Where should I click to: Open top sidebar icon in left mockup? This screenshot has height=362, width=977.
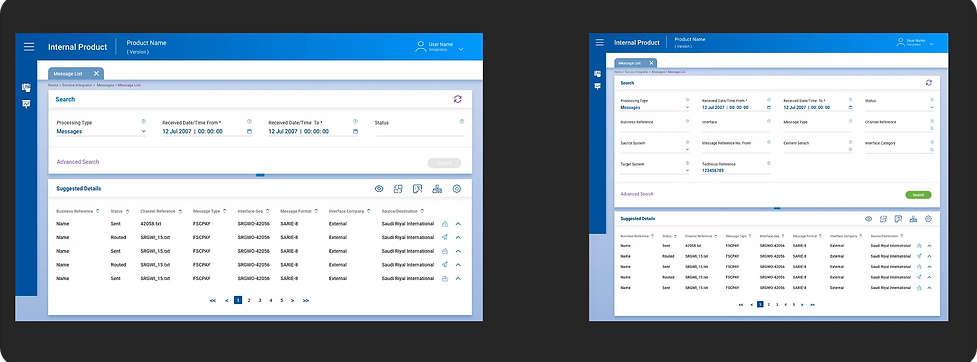click(26, 88)
